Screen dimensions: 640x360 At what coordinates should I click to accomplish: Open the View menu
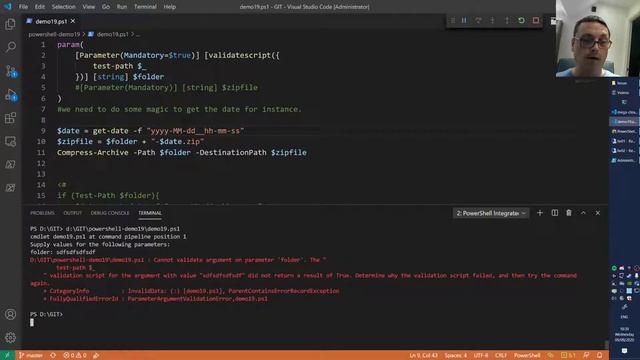[x=89, y=7]
